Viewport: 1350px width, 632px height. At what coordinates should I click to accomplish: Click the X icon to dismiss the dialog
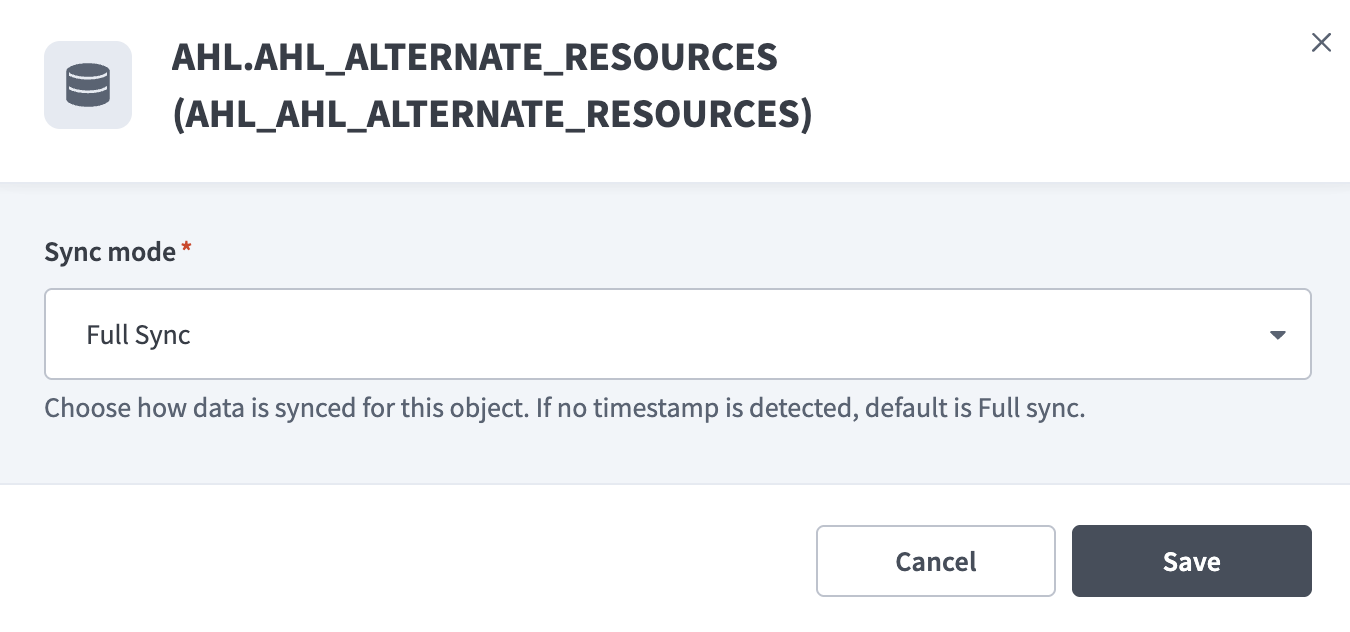pos(1321,42)
